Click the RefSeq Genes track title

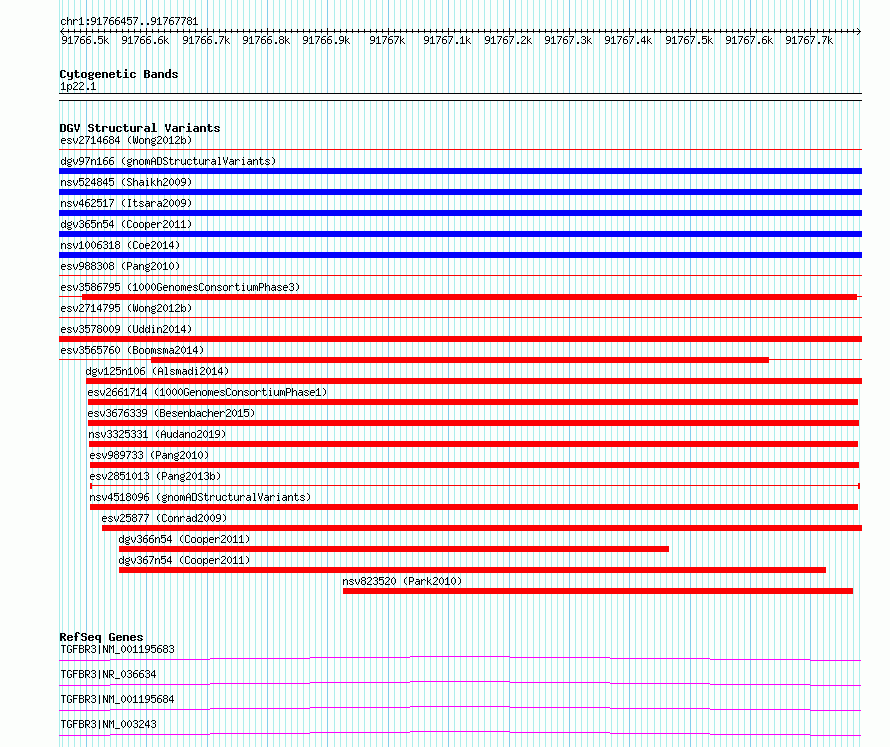(x=101, y=637)
